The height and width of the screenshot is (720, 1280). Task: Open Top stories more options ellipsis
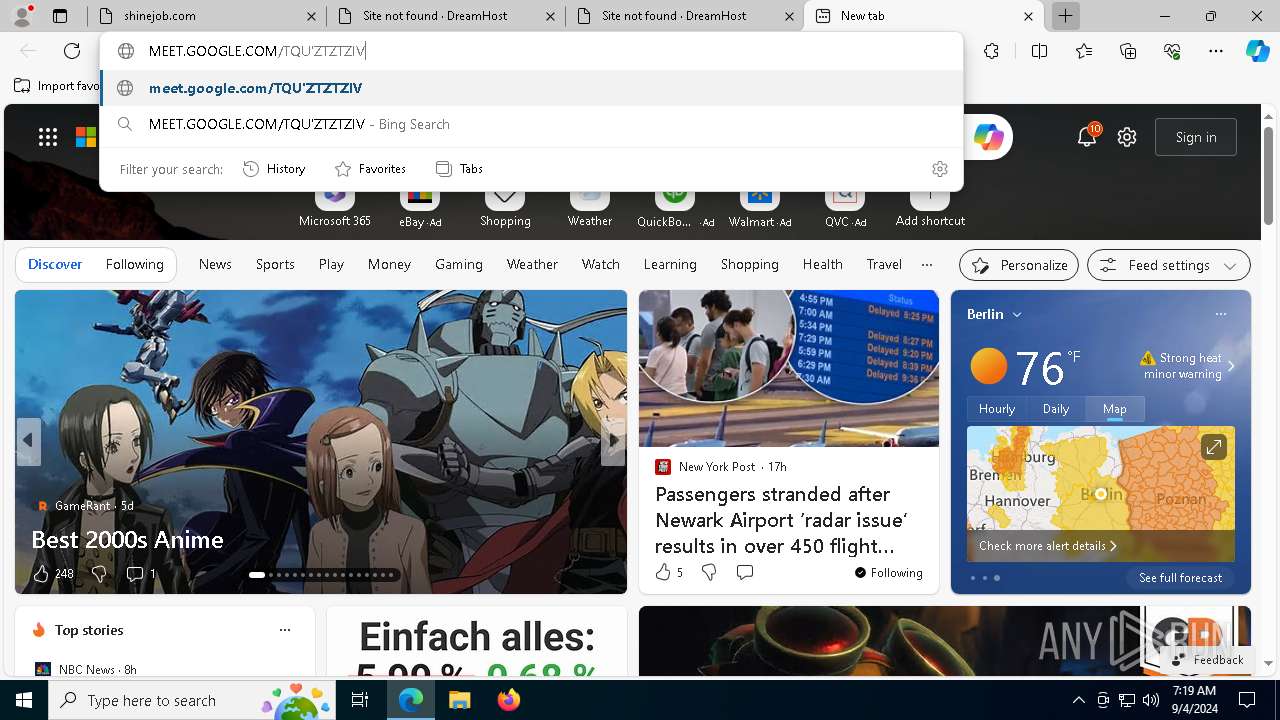click(285, 630)
